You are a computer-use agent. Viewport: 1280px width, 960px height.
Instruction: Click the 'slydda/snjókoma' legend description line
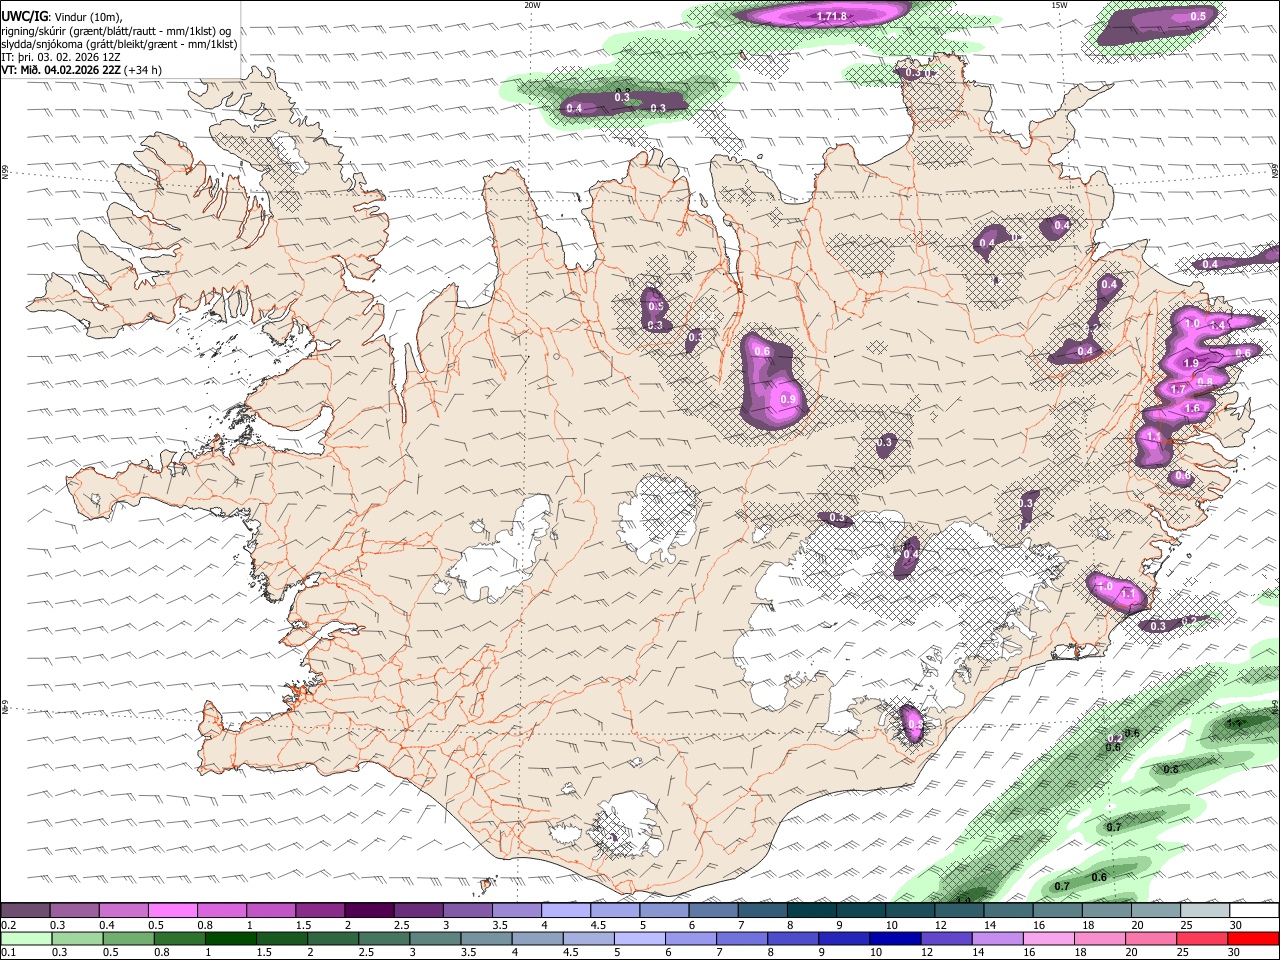[119, 44]
